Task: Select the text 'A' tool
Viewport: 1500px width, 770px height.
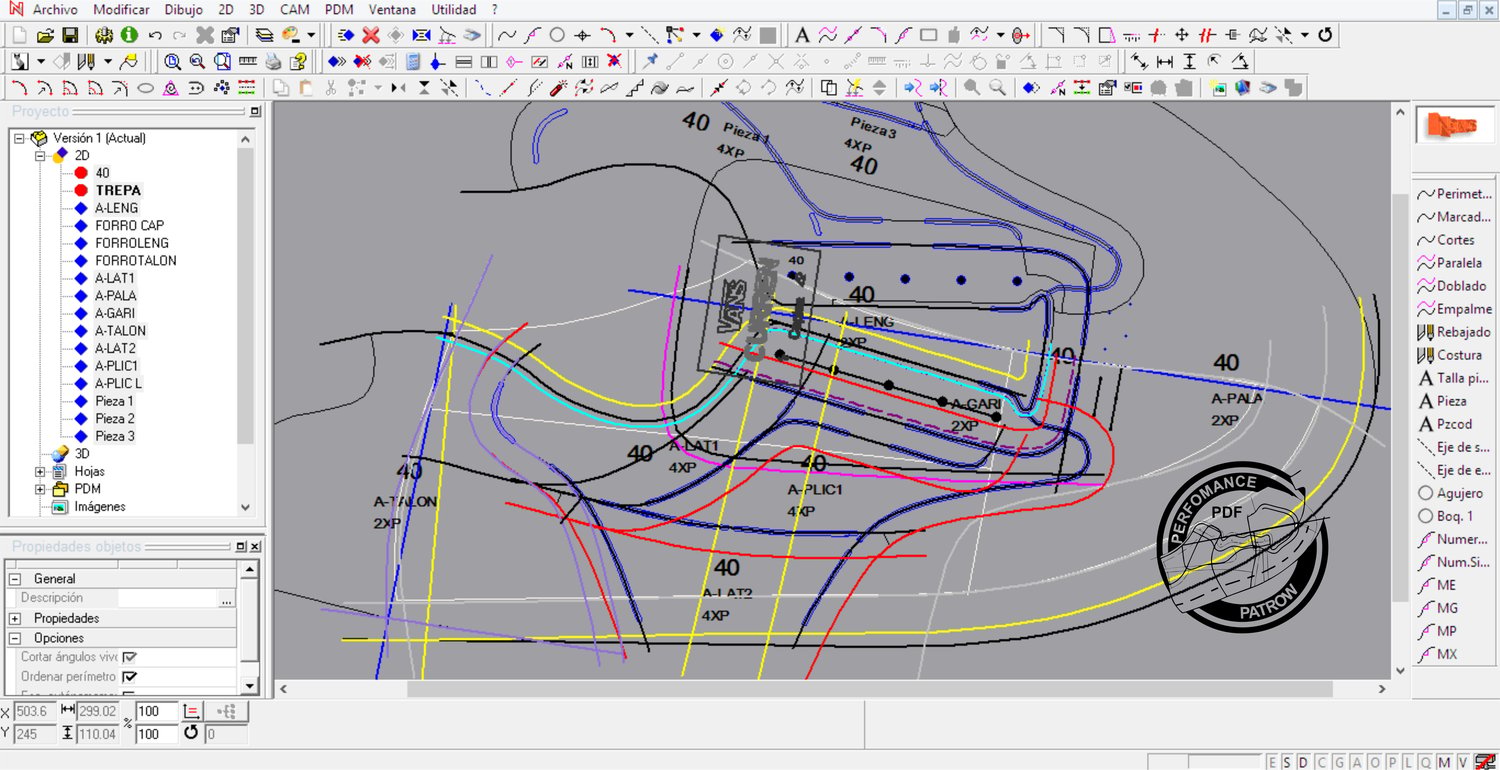Action: 802,35
